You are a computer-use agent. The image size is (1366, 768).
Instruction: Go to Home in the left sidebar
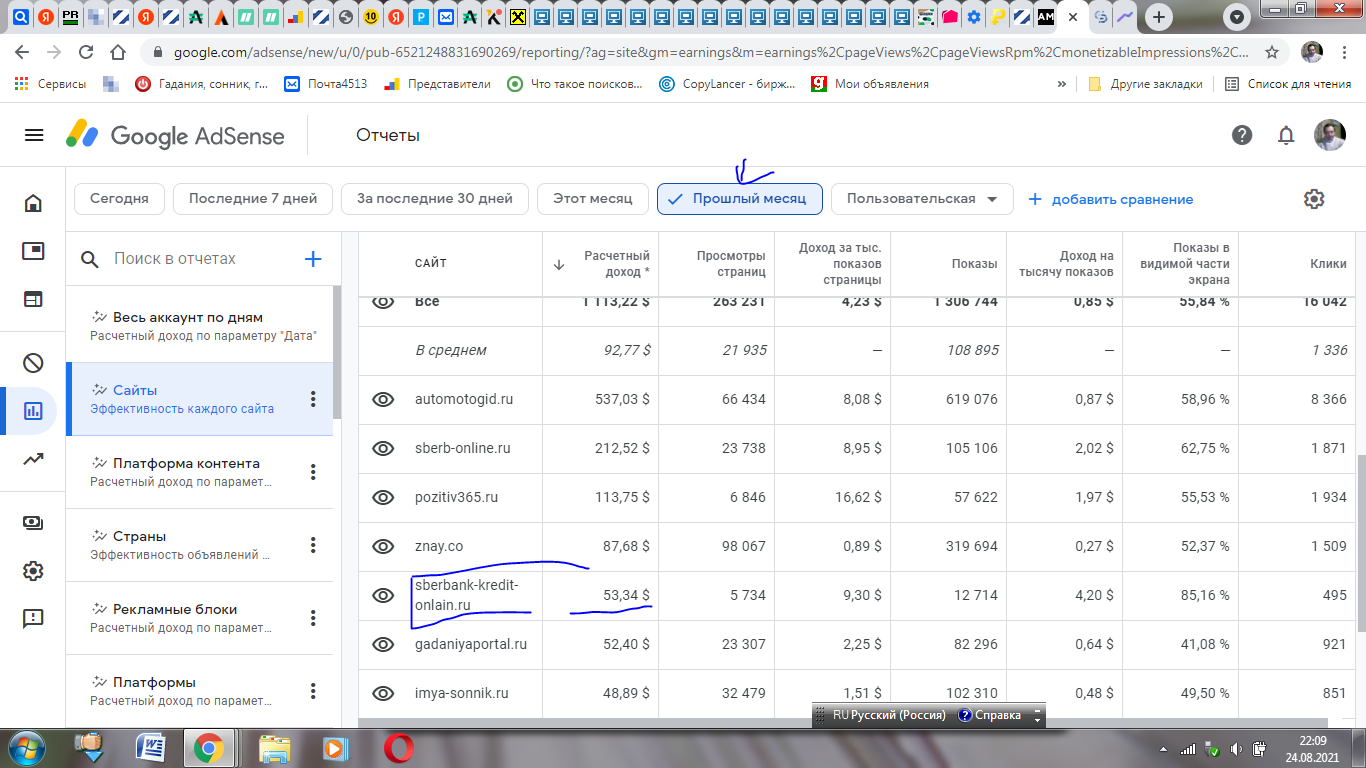(x=33, y=204)
